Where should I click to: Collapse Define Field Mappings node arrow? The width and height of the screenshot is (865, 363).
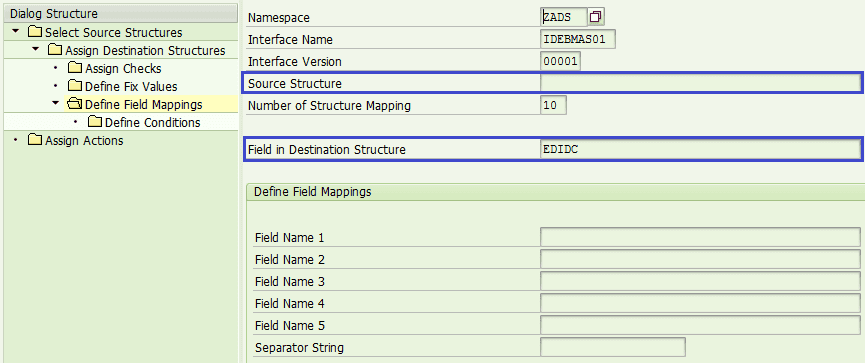tap(55, 104)
